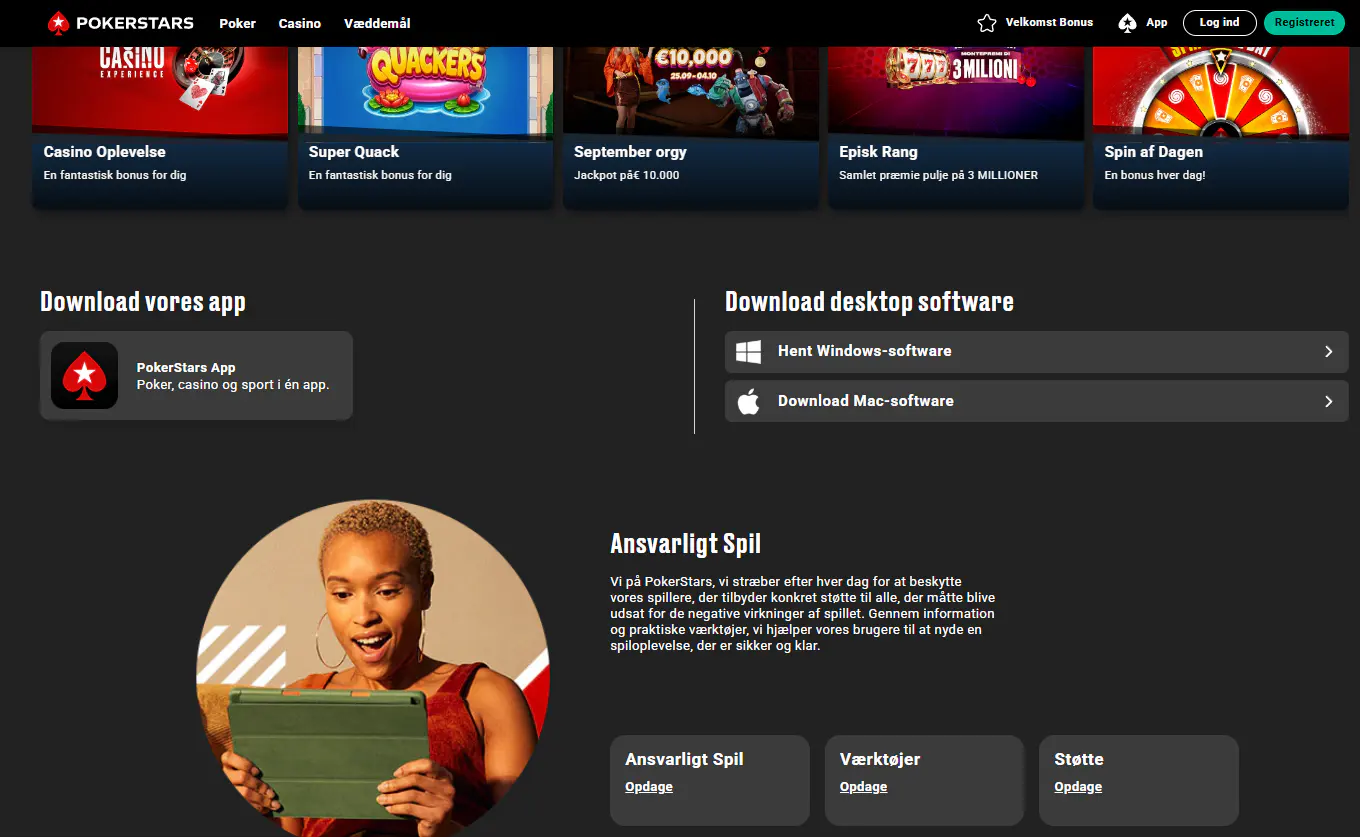The height and width of the screenshot is (837, 1360).
Task: Click the App label in the header
Action: point(1157,22)
